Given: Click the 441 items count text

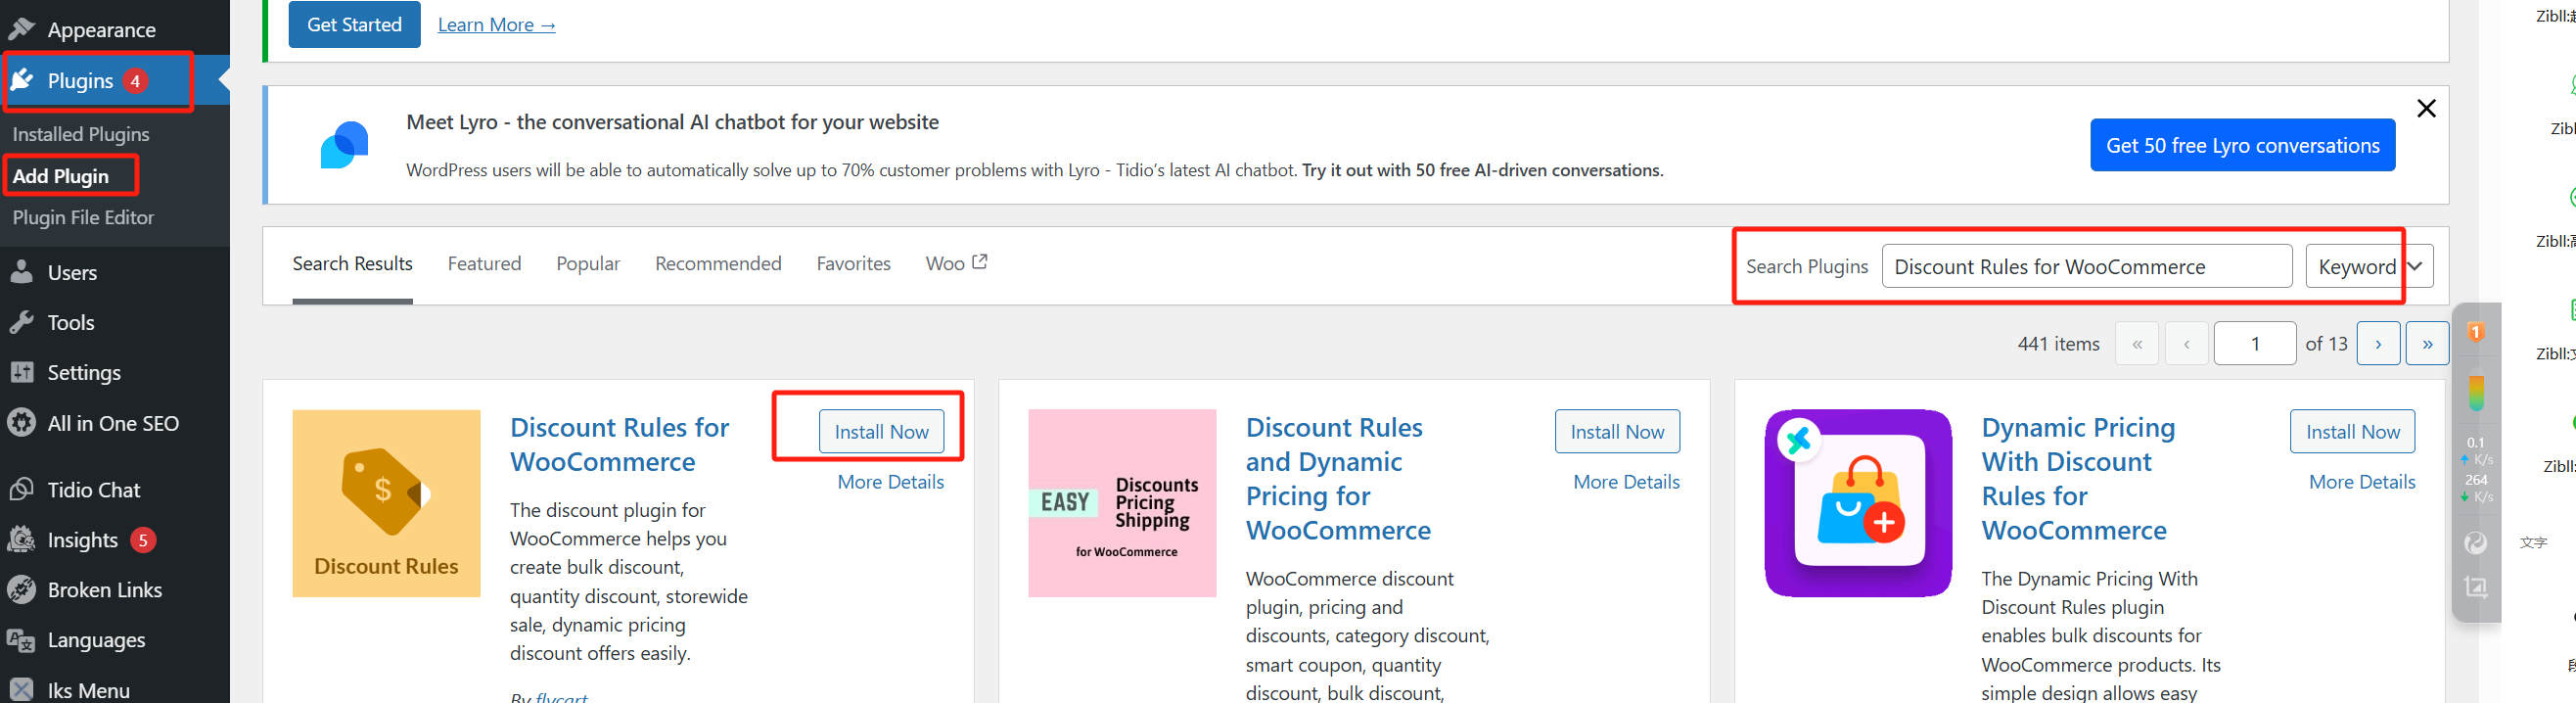Looking at the screenshot, I should [2058, 344].
